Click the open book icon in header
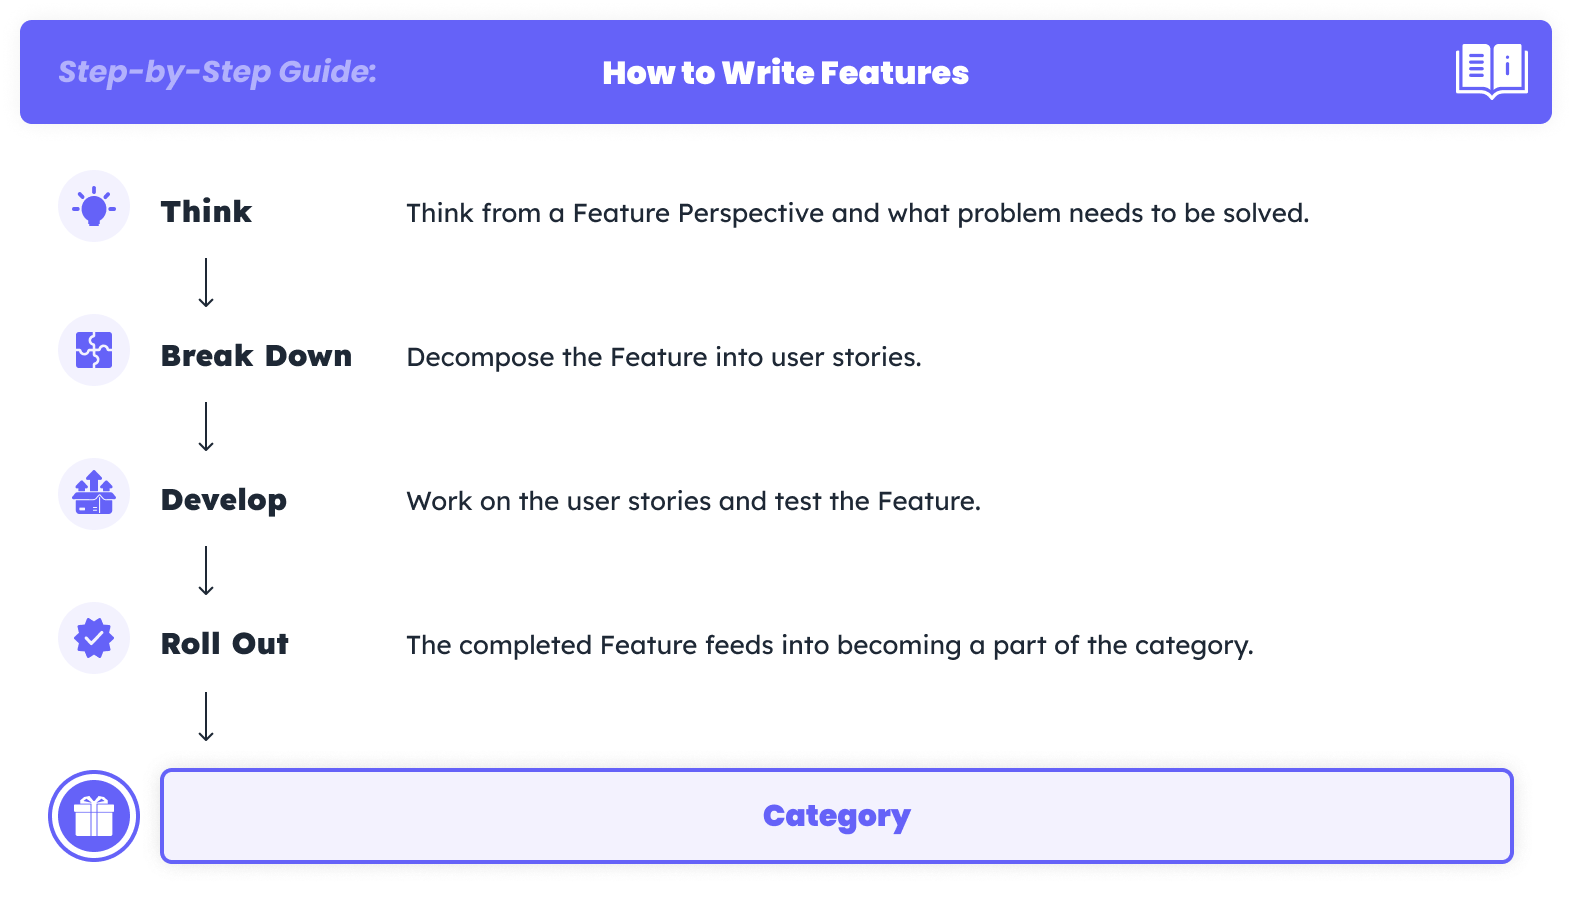This screenshot has height=922, width=1572. point(1491,71)
